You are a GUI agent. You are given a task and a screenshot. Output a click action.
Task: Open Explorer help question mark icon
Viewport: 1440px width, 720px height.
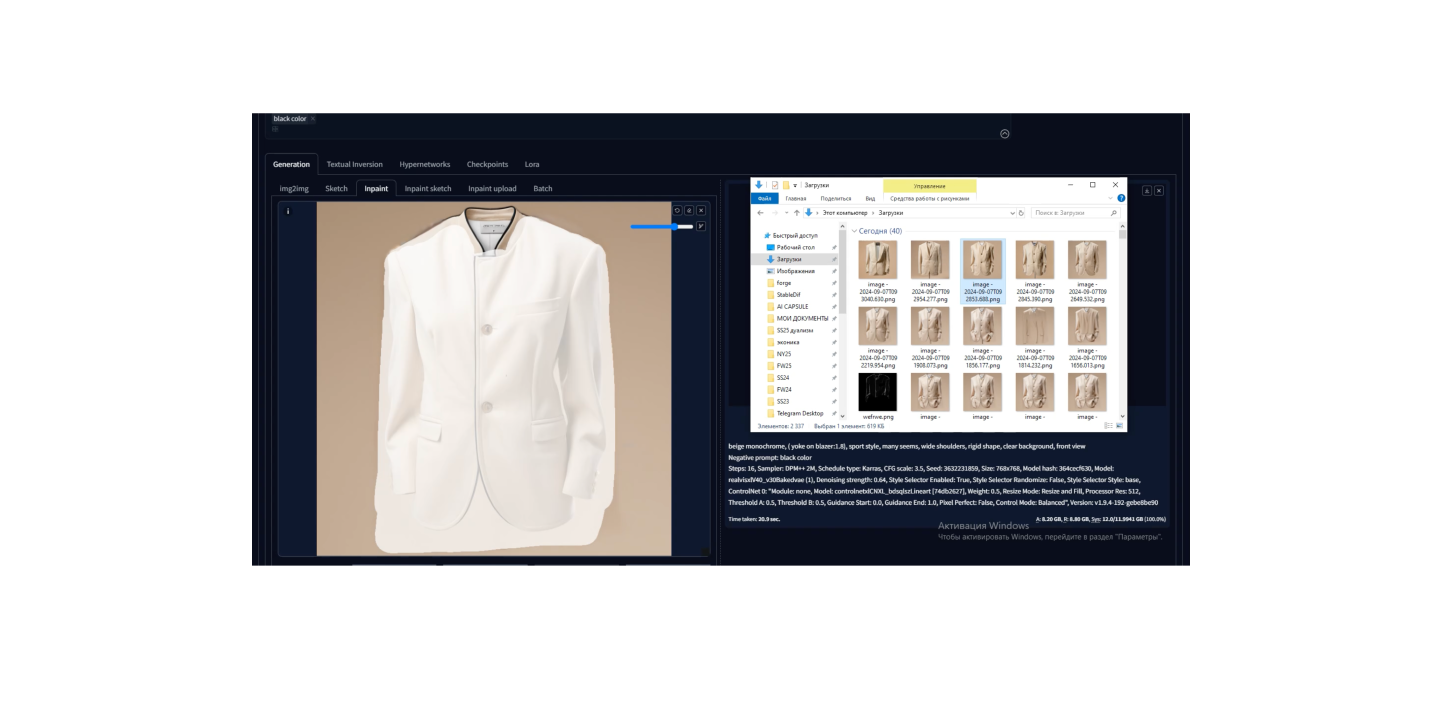(x=1121, y=198)
